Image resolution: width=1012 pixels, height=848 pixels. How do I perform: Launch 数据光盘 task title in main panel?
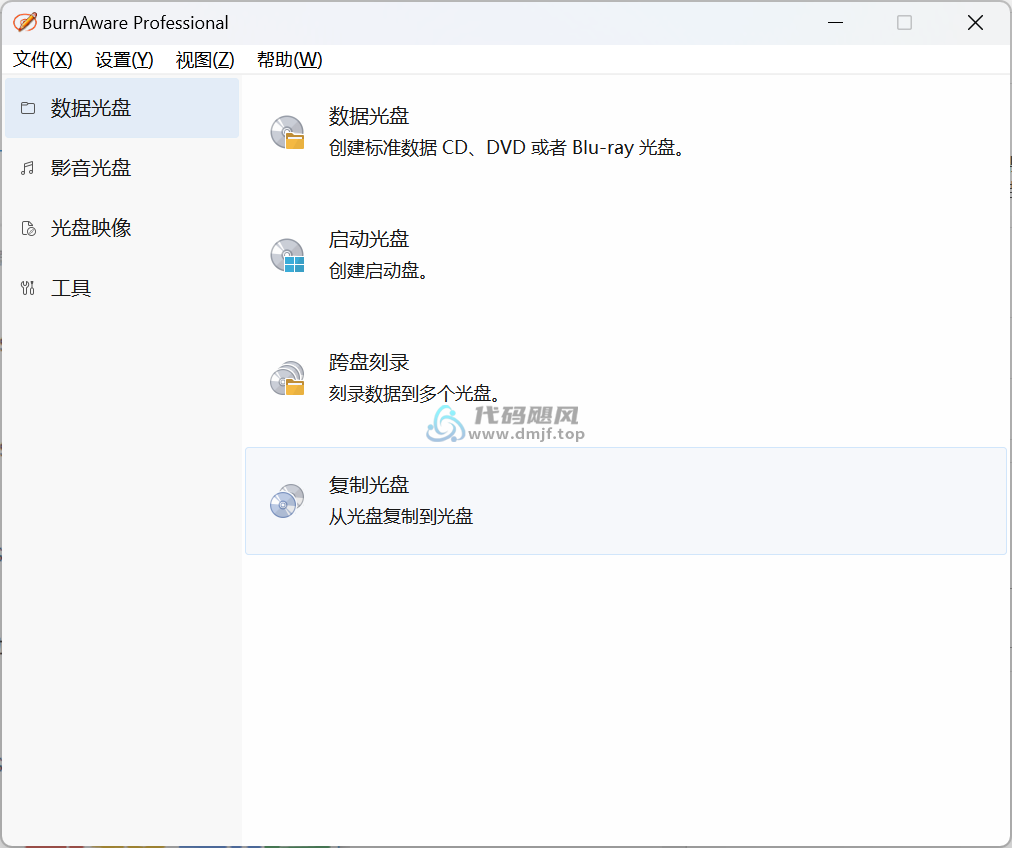pyautogui.click(x=369, y=116)
